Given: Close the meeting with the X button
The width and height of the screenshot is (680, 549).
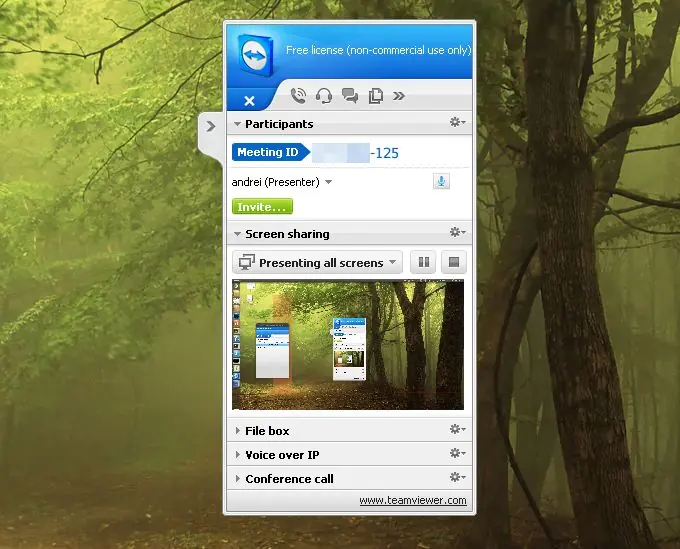Looking at the screenshot, I should [x=249, y=101].
